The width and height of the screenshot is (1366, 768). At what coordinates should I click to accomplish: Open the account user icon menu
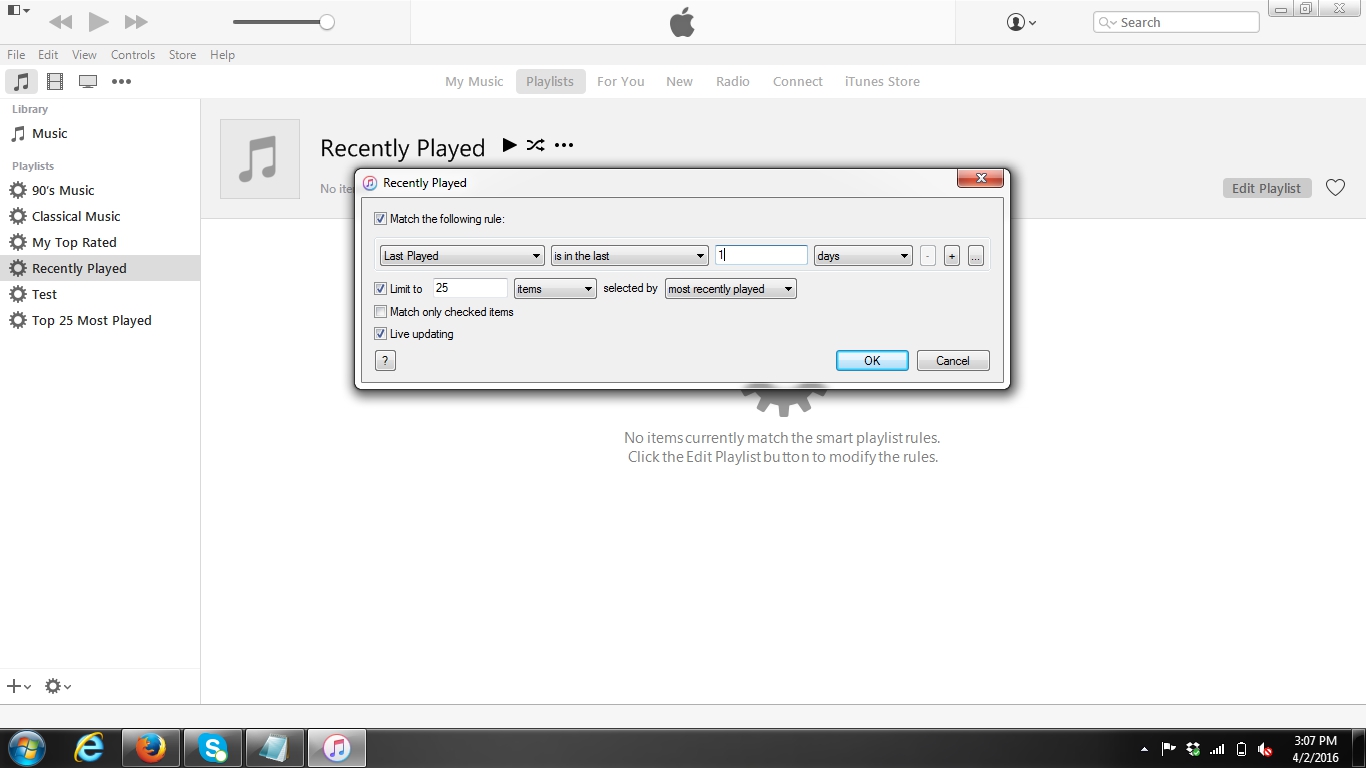(1021, 22)
